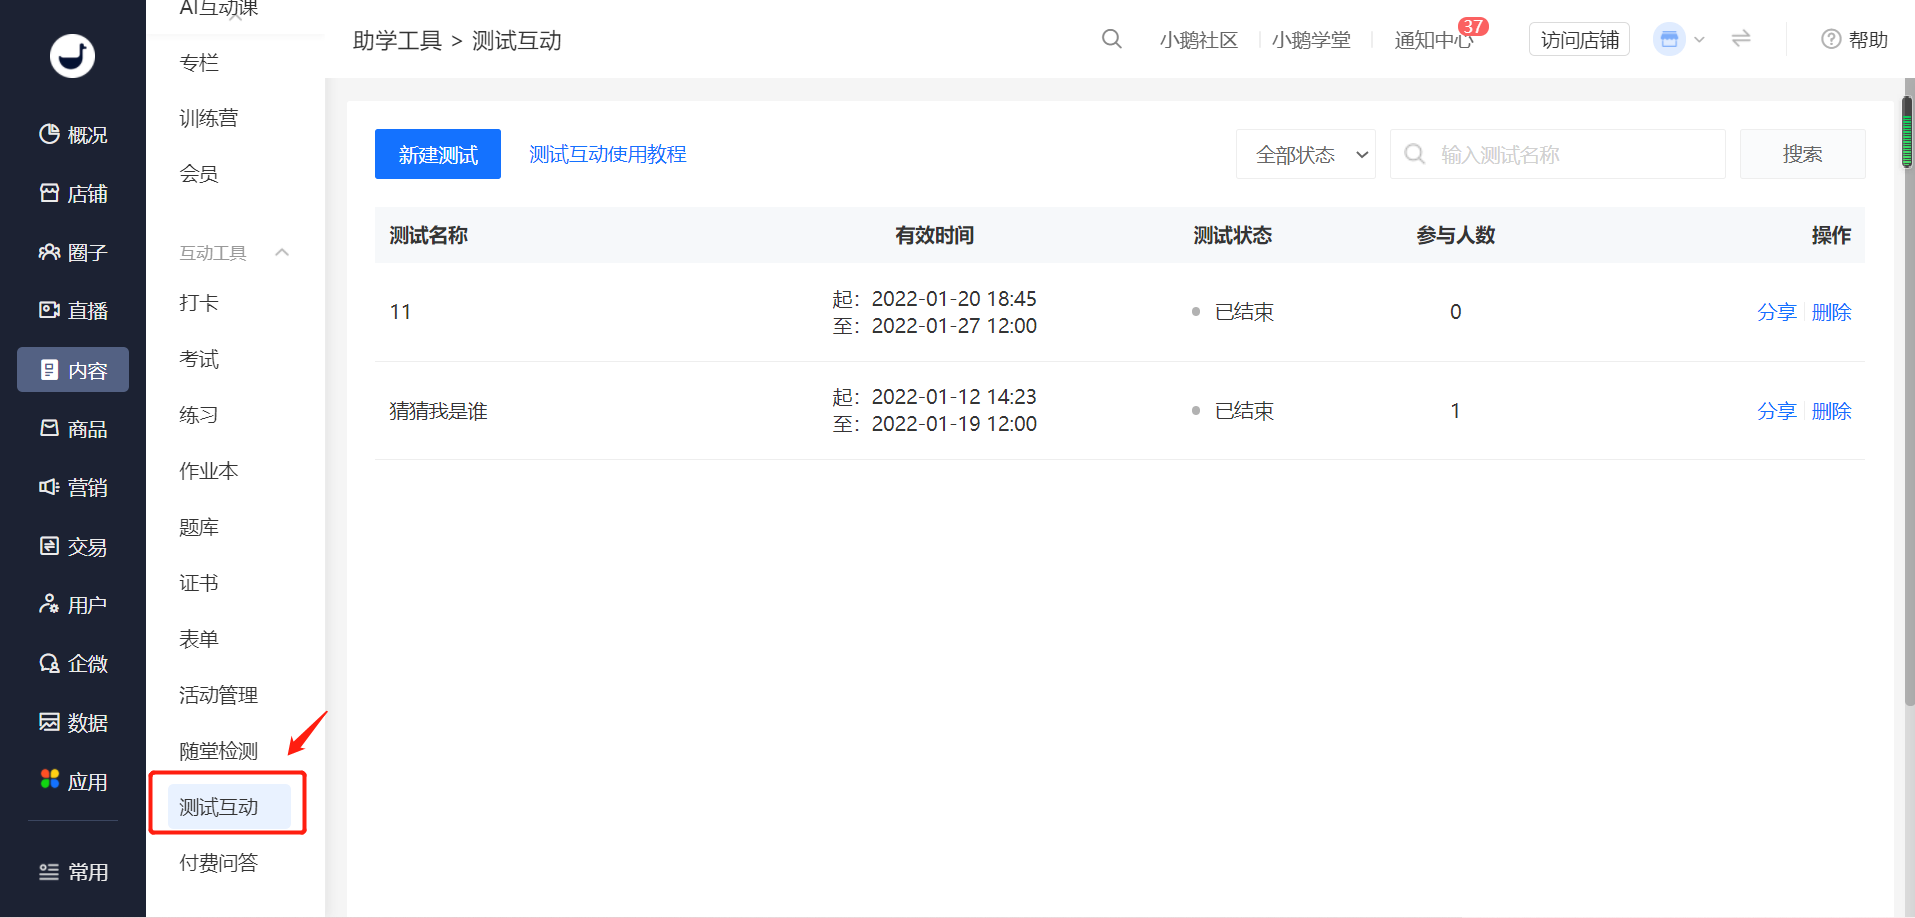Open 考试 in the submenu

pos(199,359)
